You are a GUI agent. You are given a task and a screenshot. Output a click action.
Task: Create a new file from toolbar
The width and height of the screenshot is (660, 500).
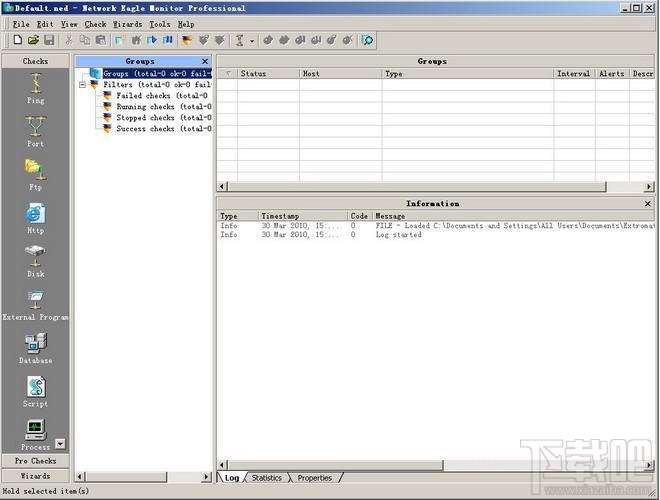18,40
